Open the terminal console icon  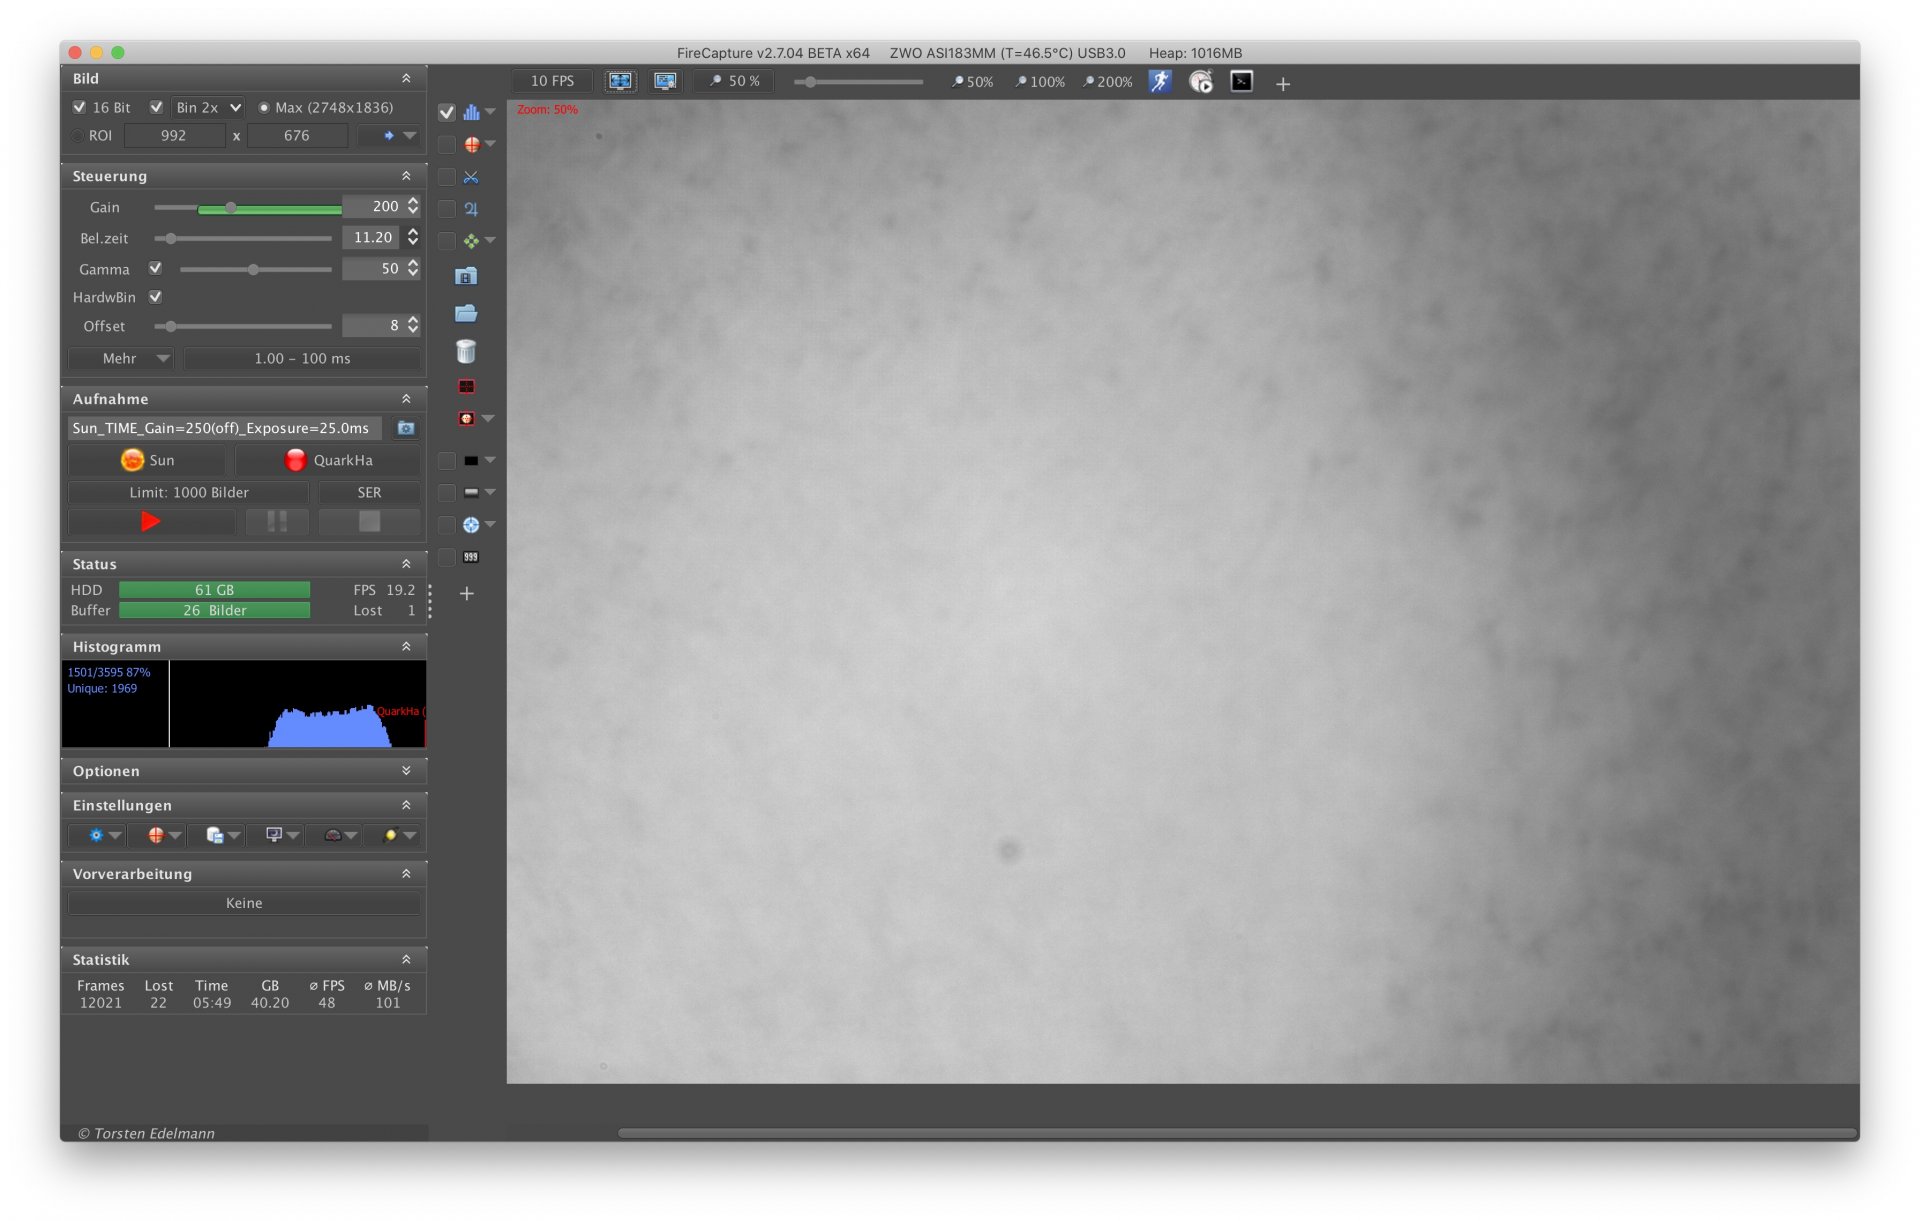1241,82
